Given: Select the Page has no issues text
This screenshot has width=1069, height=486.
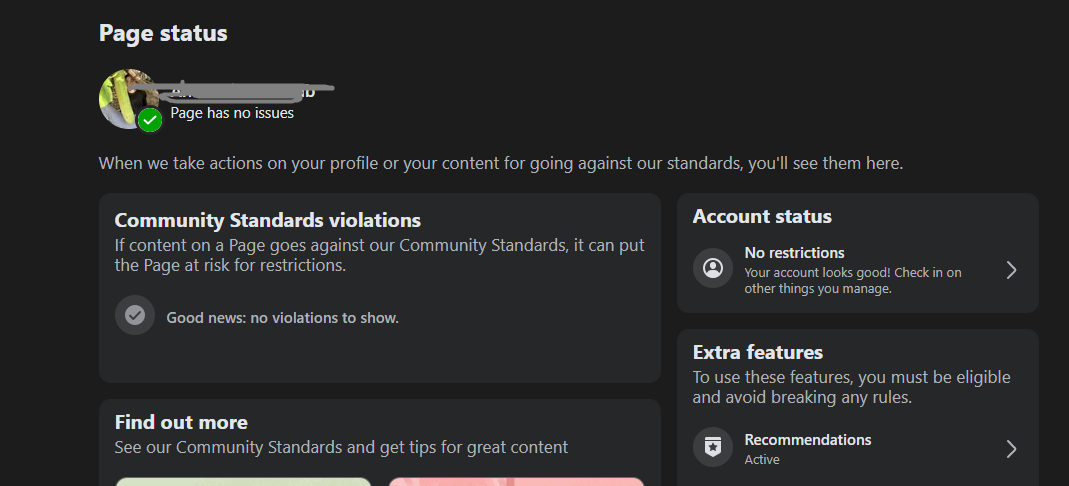Looking at the screenshot, I should click(x=232, y=113).
